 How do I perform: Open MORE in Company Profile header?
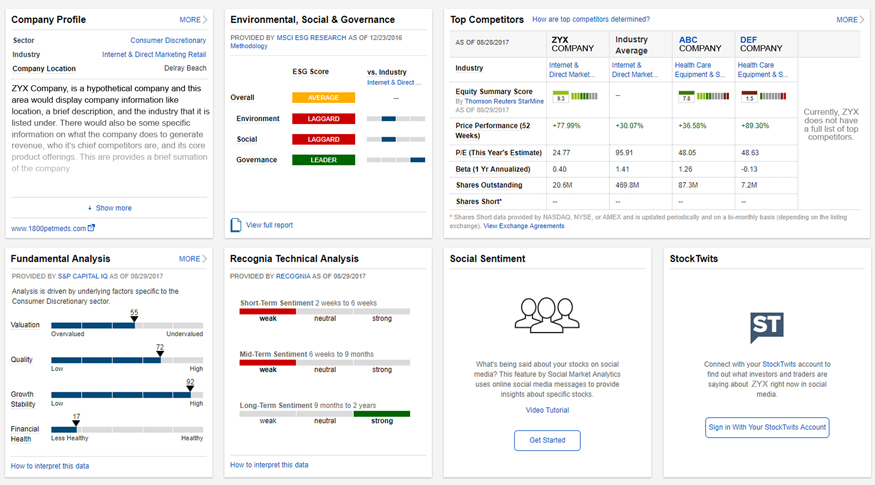click(193, 20)
